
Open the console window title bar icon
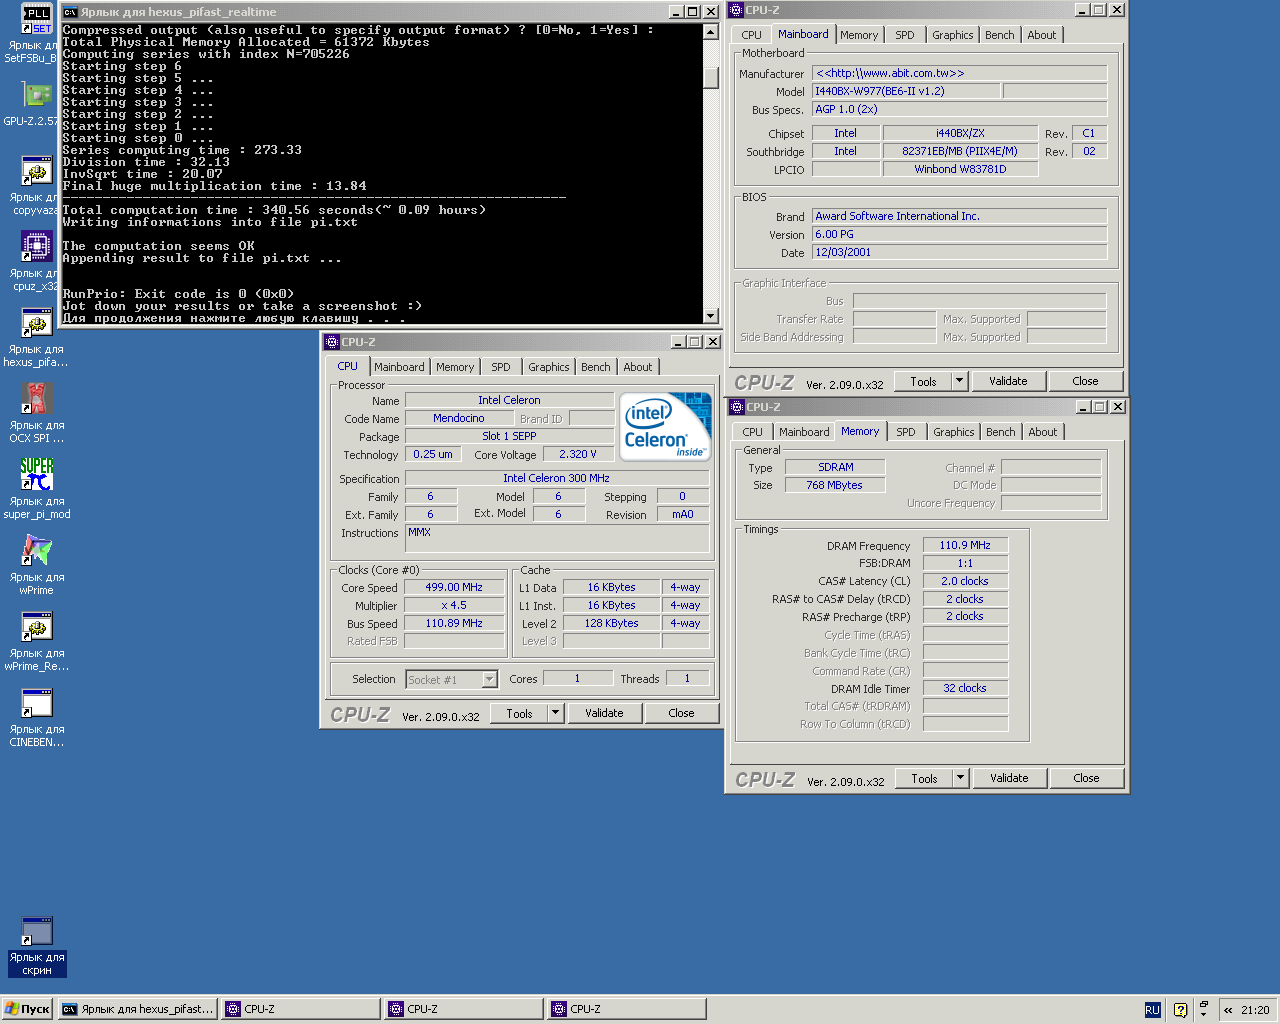[71, 12]
